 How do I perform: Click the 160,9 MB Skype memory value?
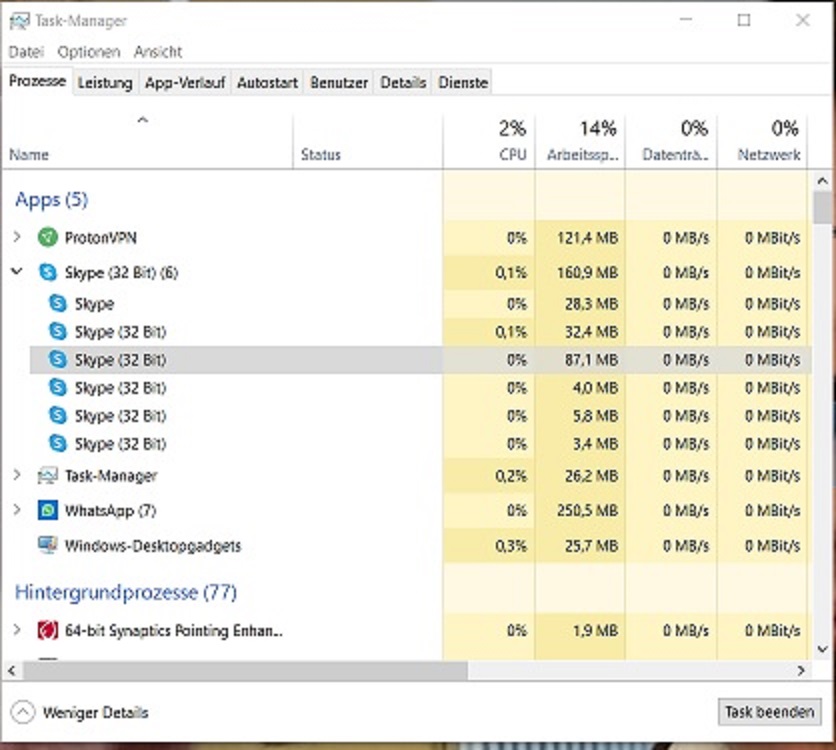coord(588,273)
